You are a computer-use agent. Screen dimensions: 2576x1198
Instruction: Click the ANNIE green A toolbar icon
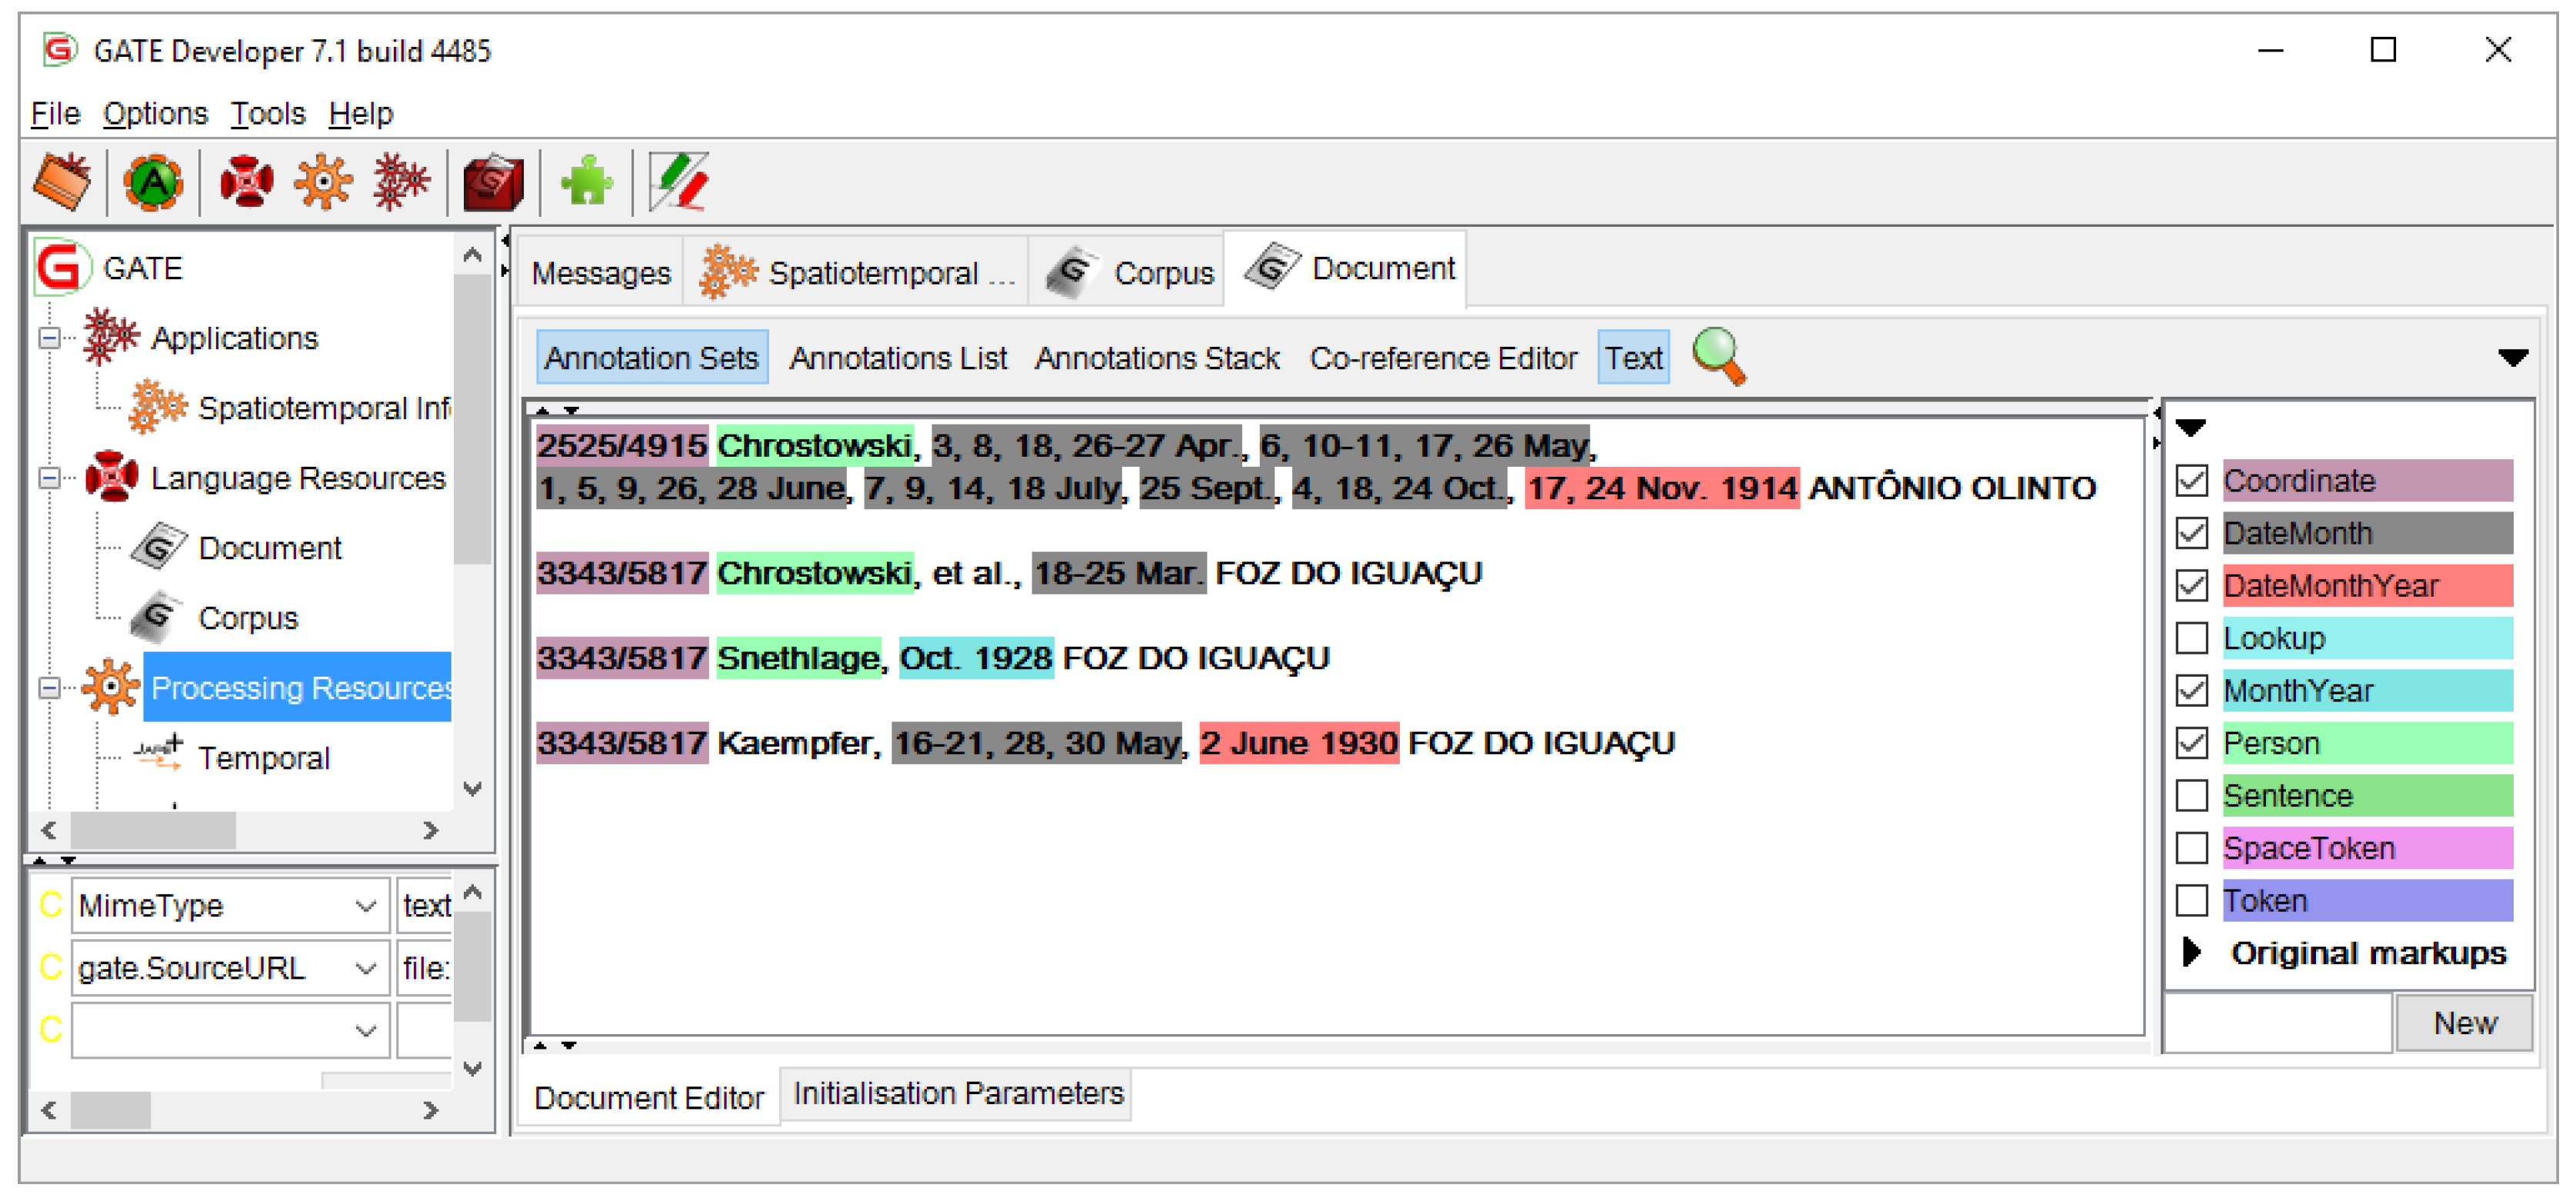[x=153, y=183]
